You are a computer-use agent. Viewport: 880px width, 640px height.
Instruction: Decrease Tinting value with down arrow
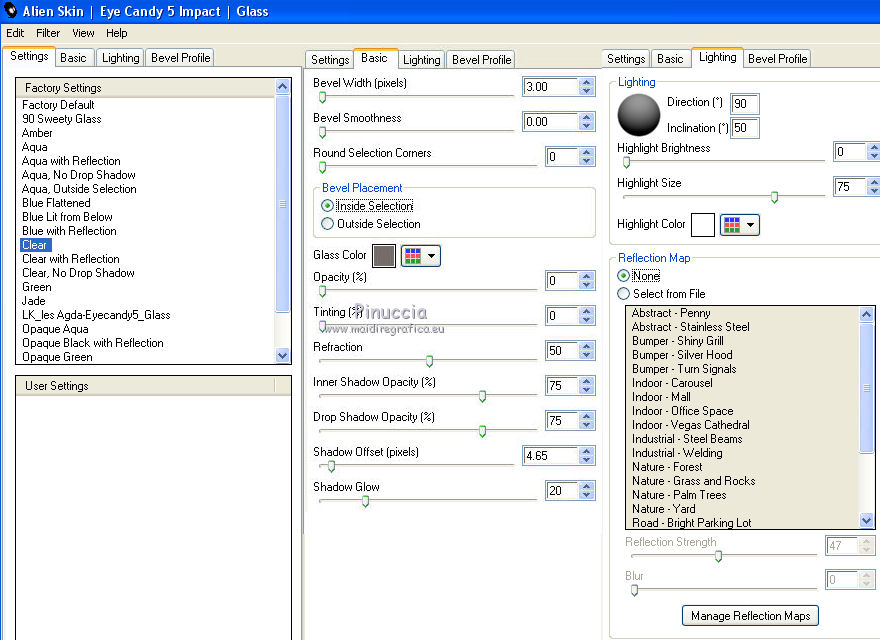(586, 320)
